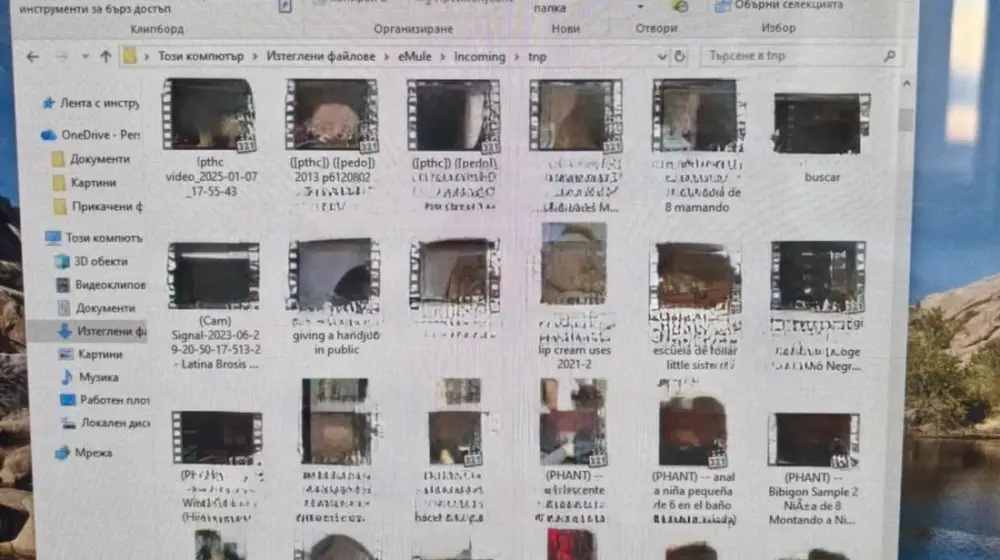Expand the chevron after Incoming breadcrumb
1000x560 pixels.
[x=517, y=57]
